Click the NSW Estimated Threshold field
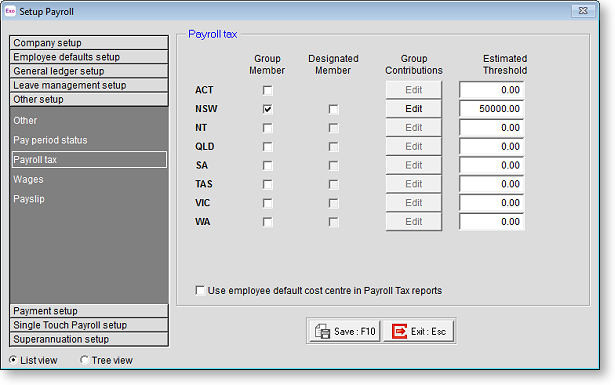The image size is (615, 385). [x=491, y=109]
